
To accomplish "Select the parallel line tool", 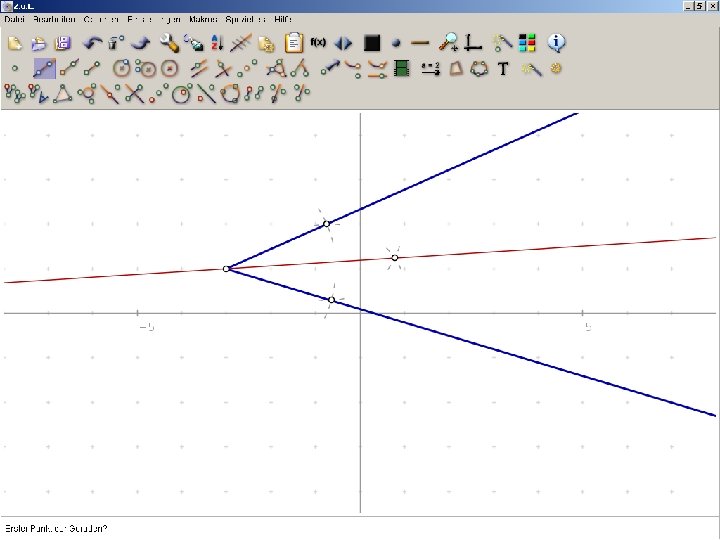I will click(199, 68).
